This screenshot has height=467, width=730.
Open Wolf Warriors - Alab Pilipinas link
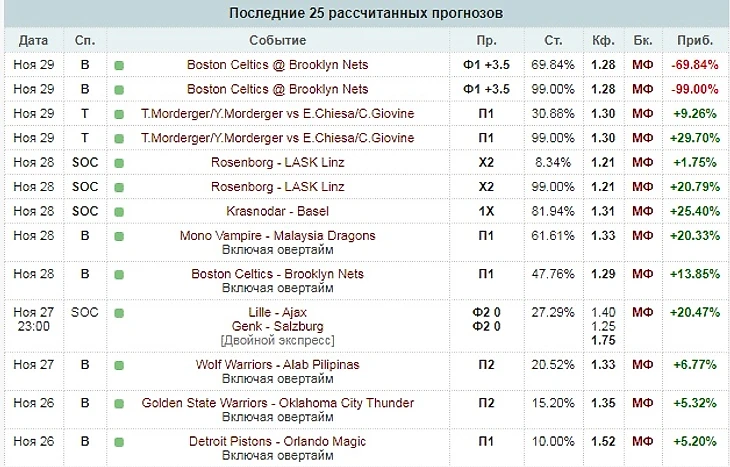[277, 365]
